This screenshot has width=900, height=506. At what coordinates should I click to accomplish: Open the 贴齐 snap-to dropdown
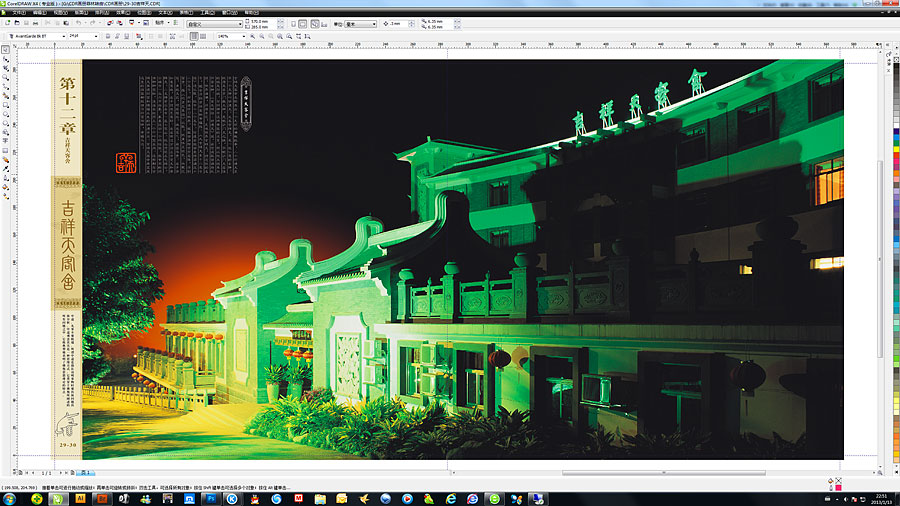tap(162, 23)
